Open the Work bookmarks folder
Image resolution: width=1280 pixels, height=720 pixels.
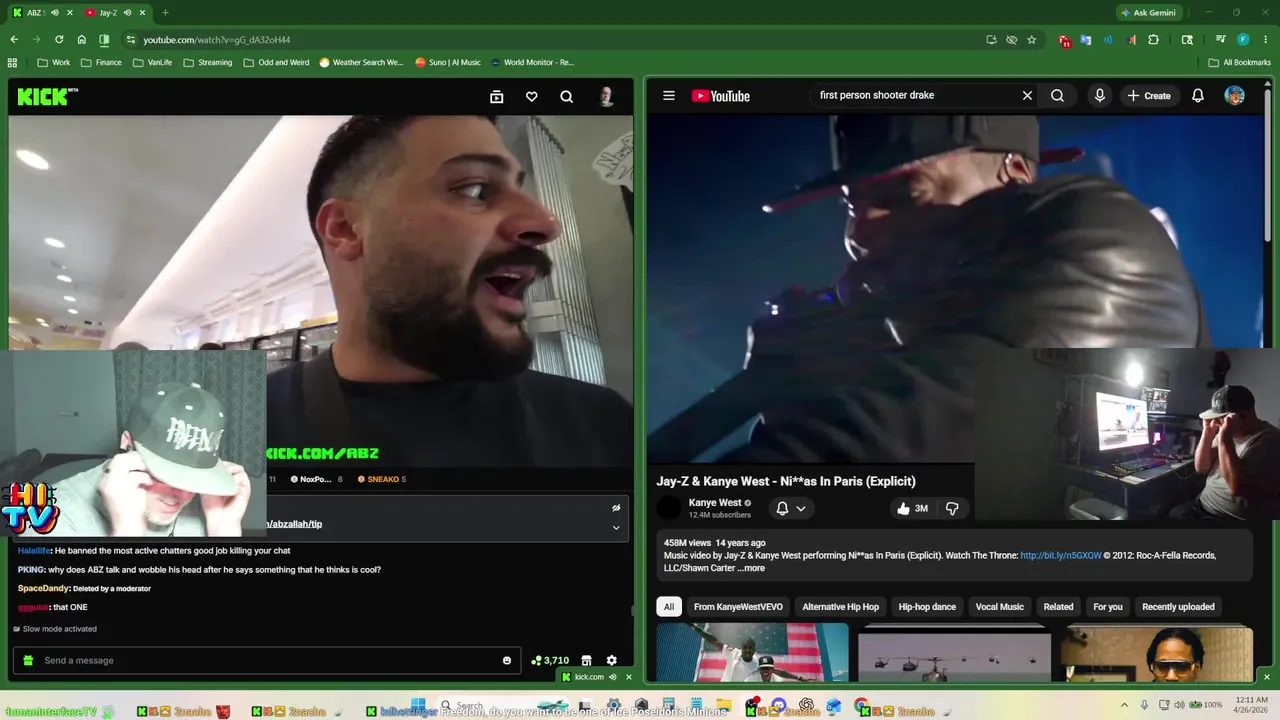click(x=54, y=62)
